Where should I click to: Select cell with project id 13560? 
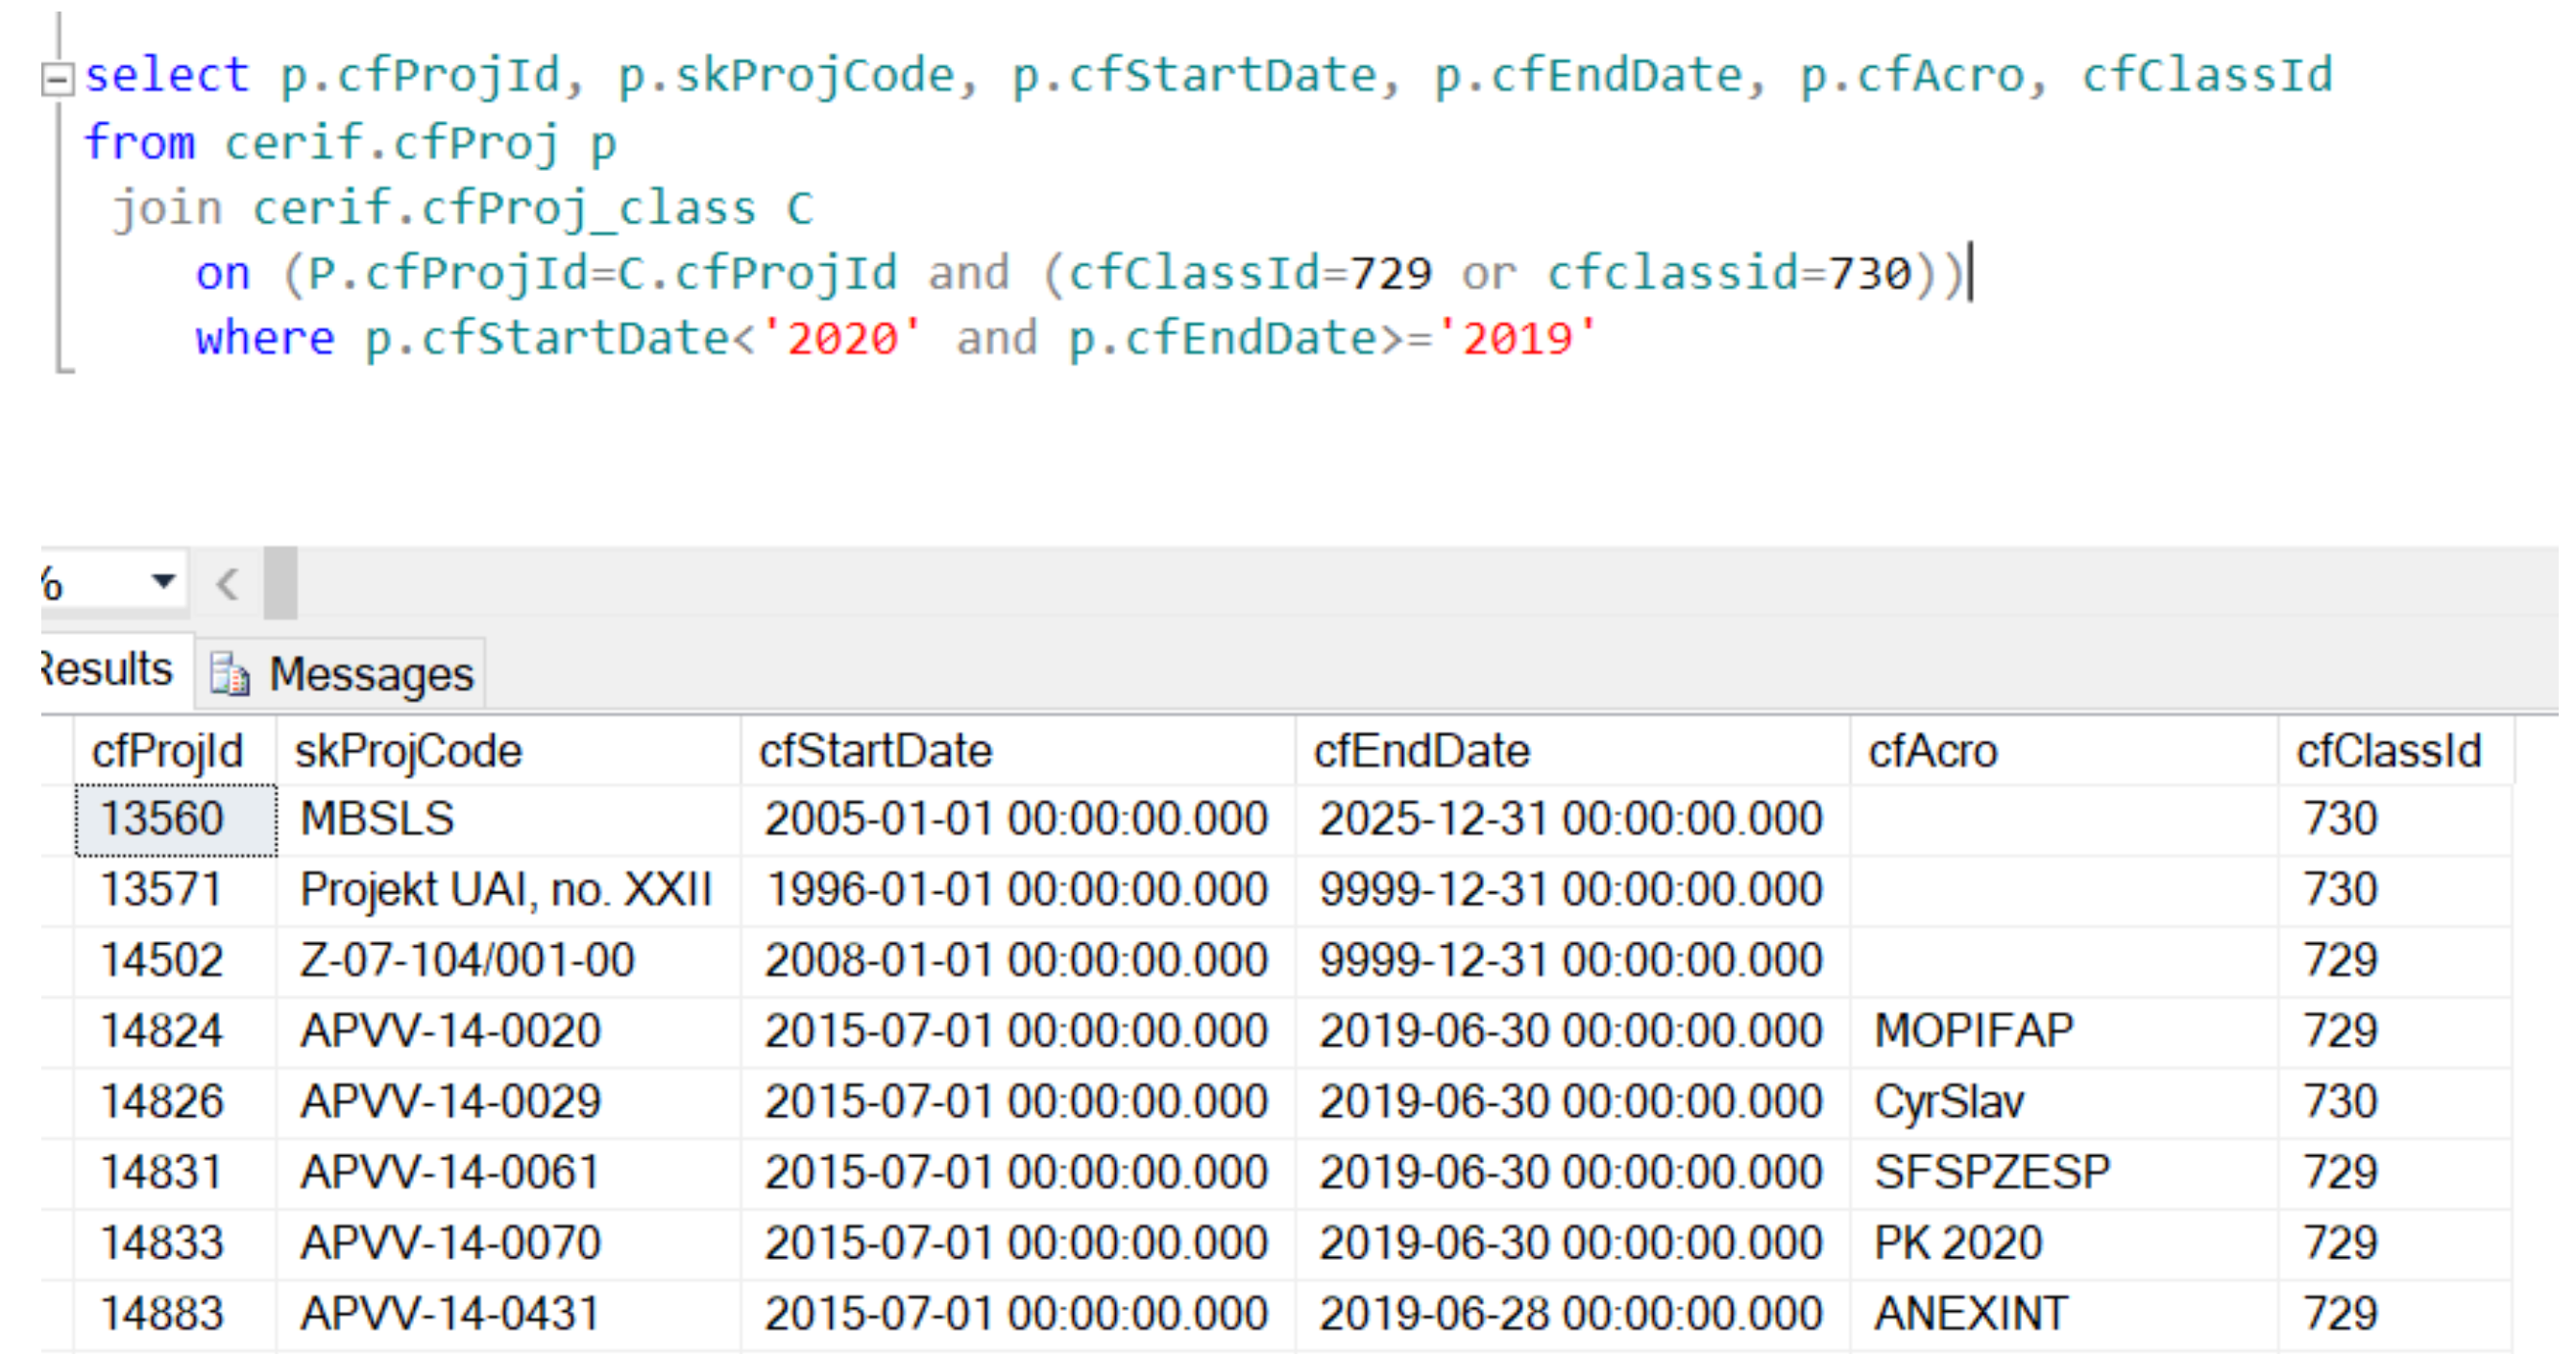click(x=163, y=819)
